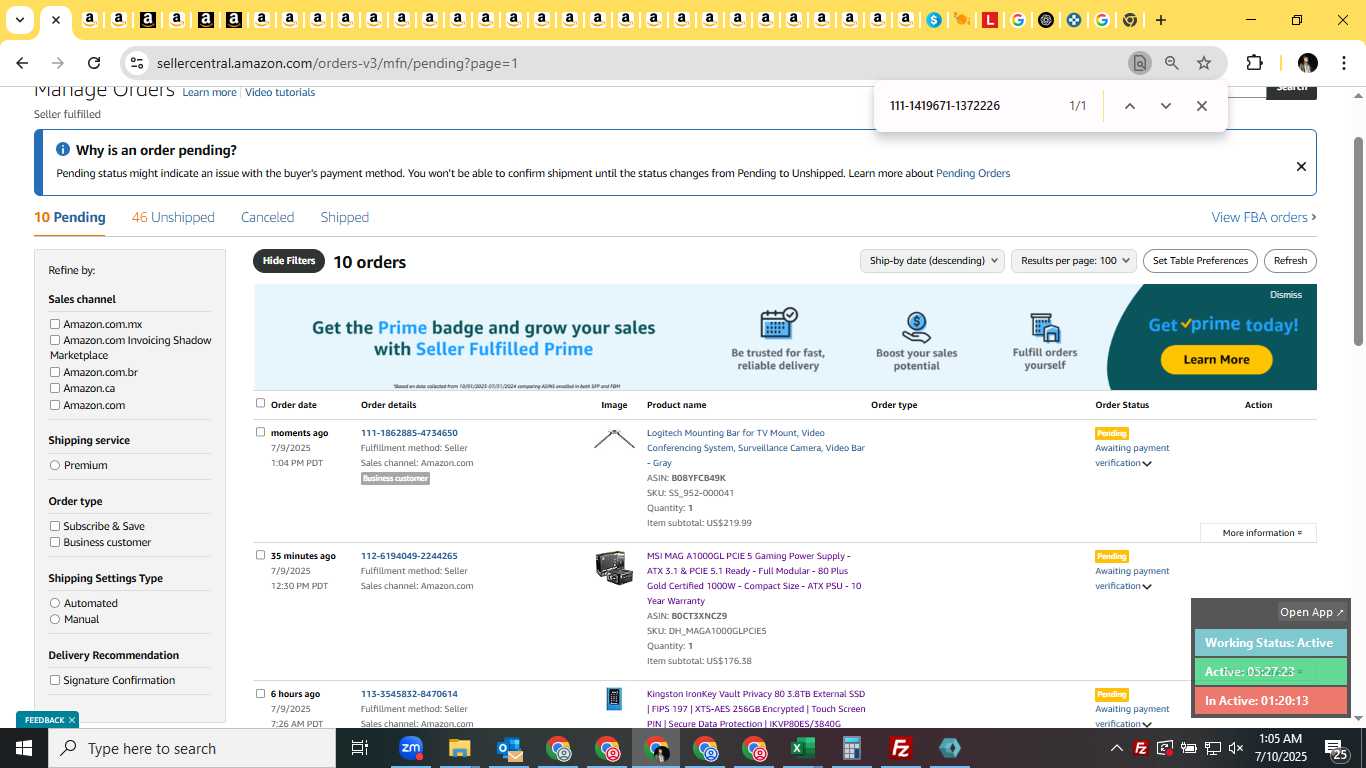Jump to next find result arrow
The image size is (1366, 768).
coord(1165,106)
